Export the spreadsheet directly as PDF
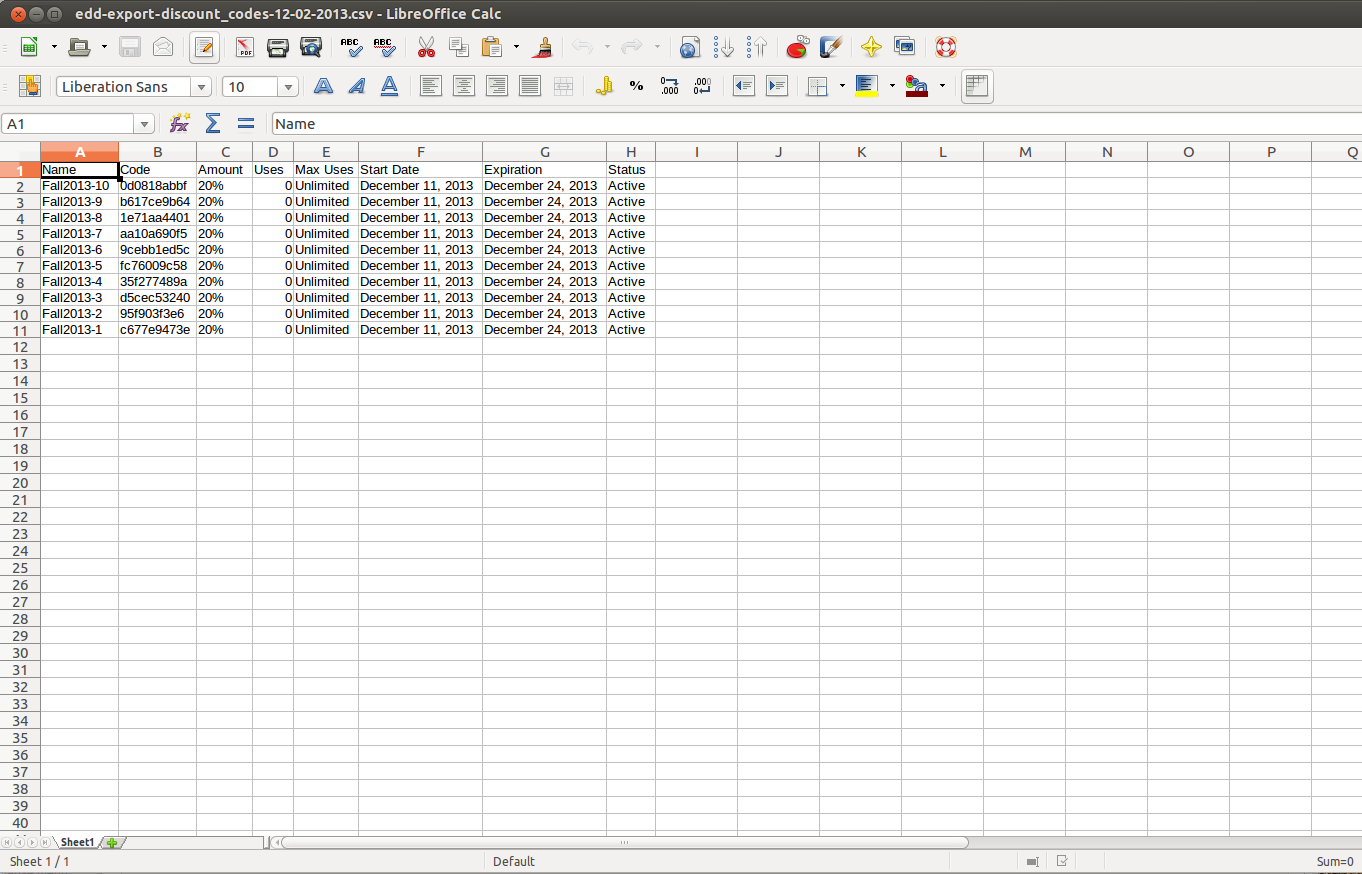This screenshot has height=874, width=1362. [x=245, y=47]
